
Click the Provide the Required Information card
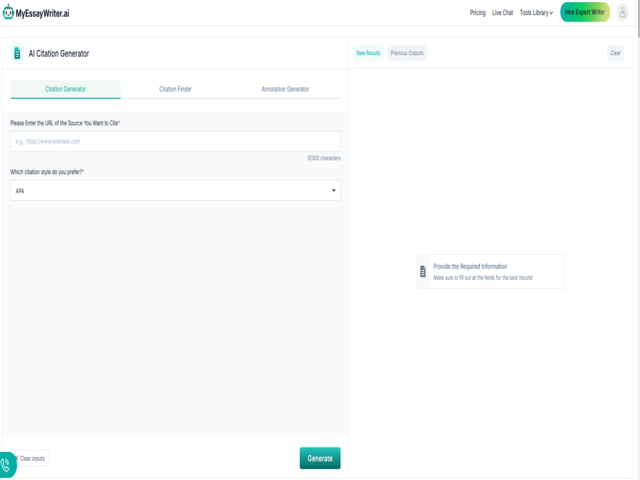coord(490,271)
